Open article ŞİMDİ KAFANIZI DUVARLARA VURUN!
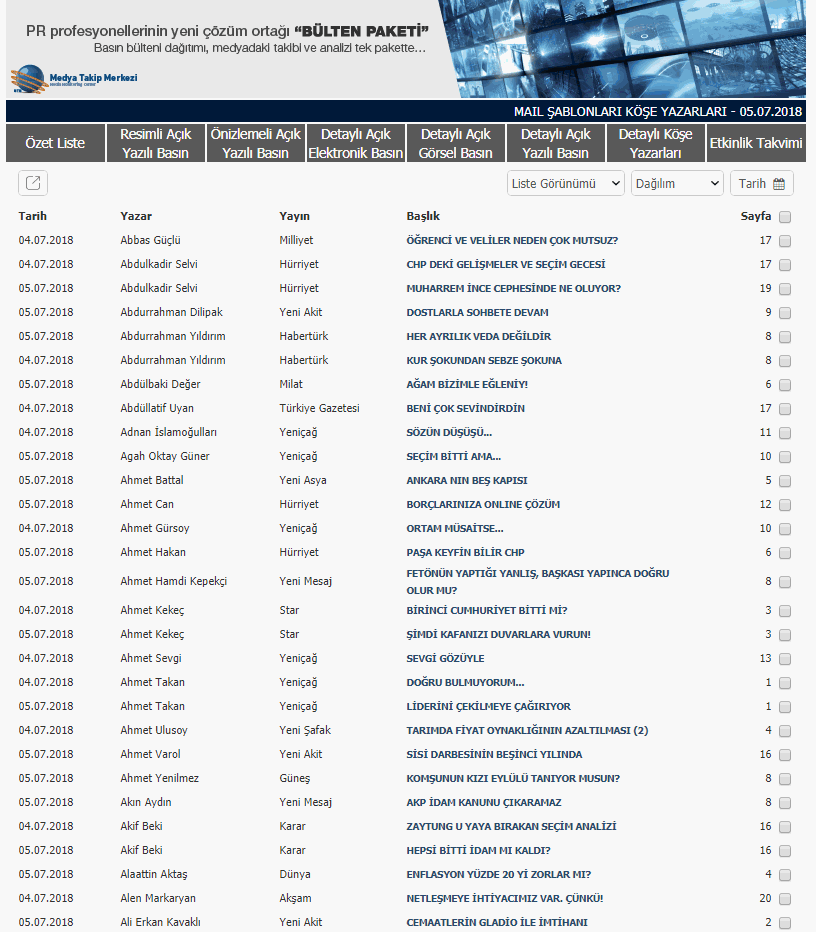This screenshot has width=816, height=932. (499, 634)
